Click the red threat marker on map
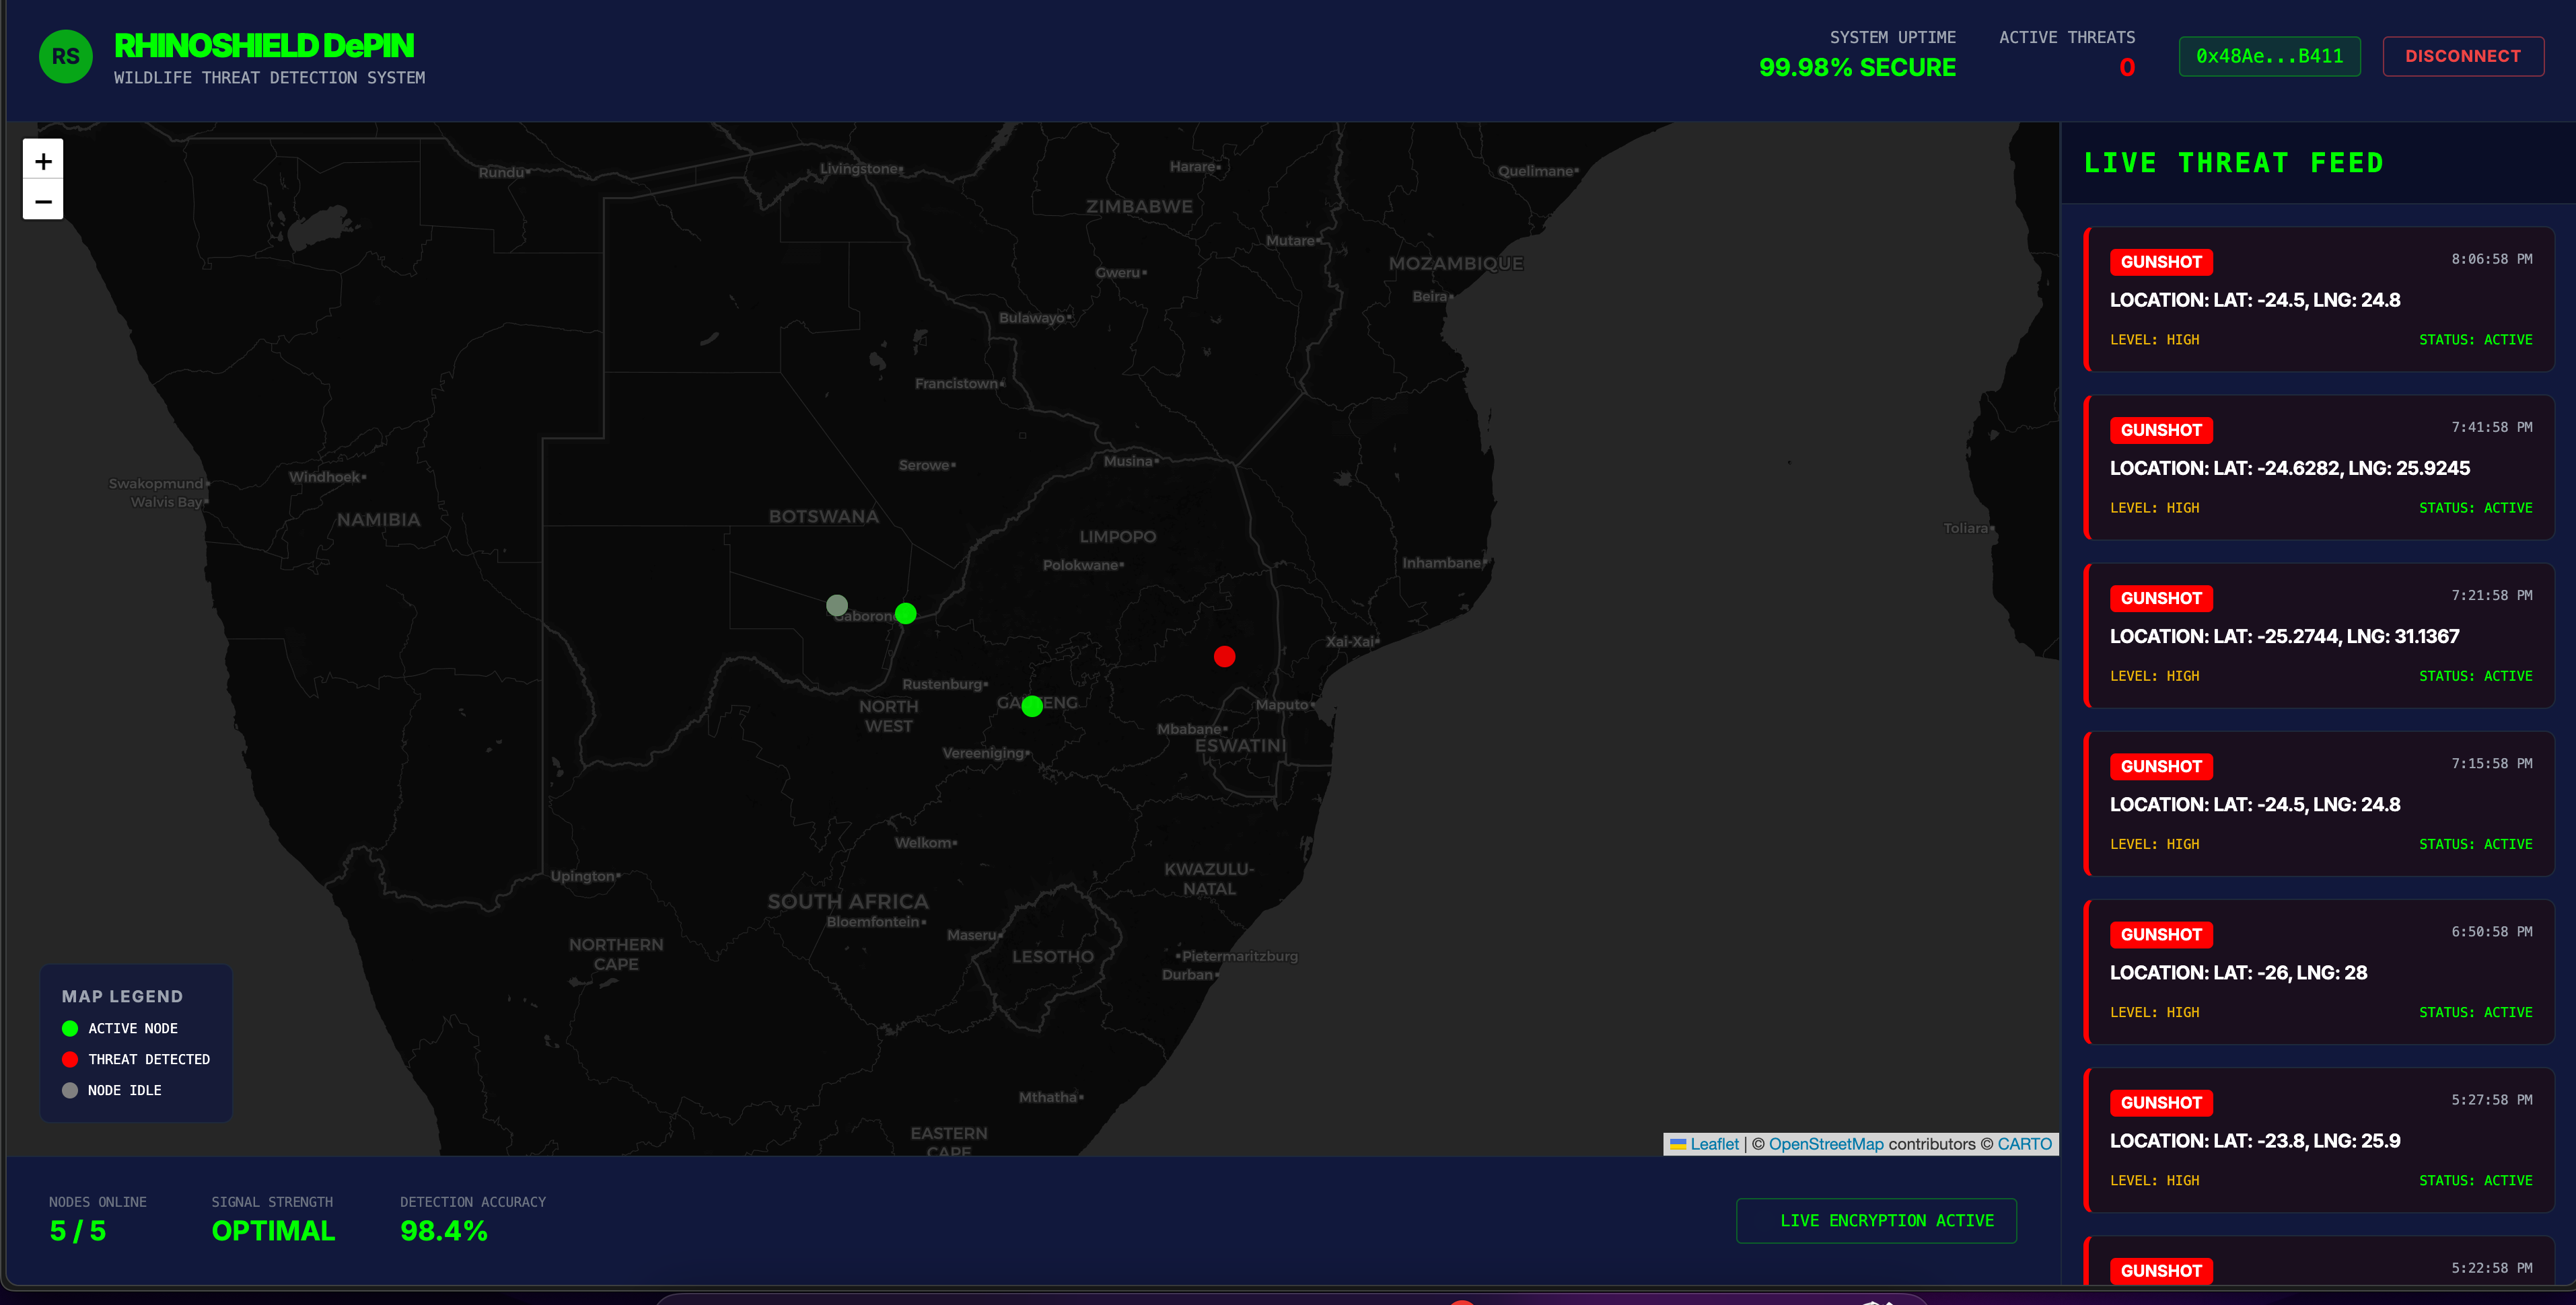The height and width of the screenshot is (1305, 2576). coord(1224,657)
